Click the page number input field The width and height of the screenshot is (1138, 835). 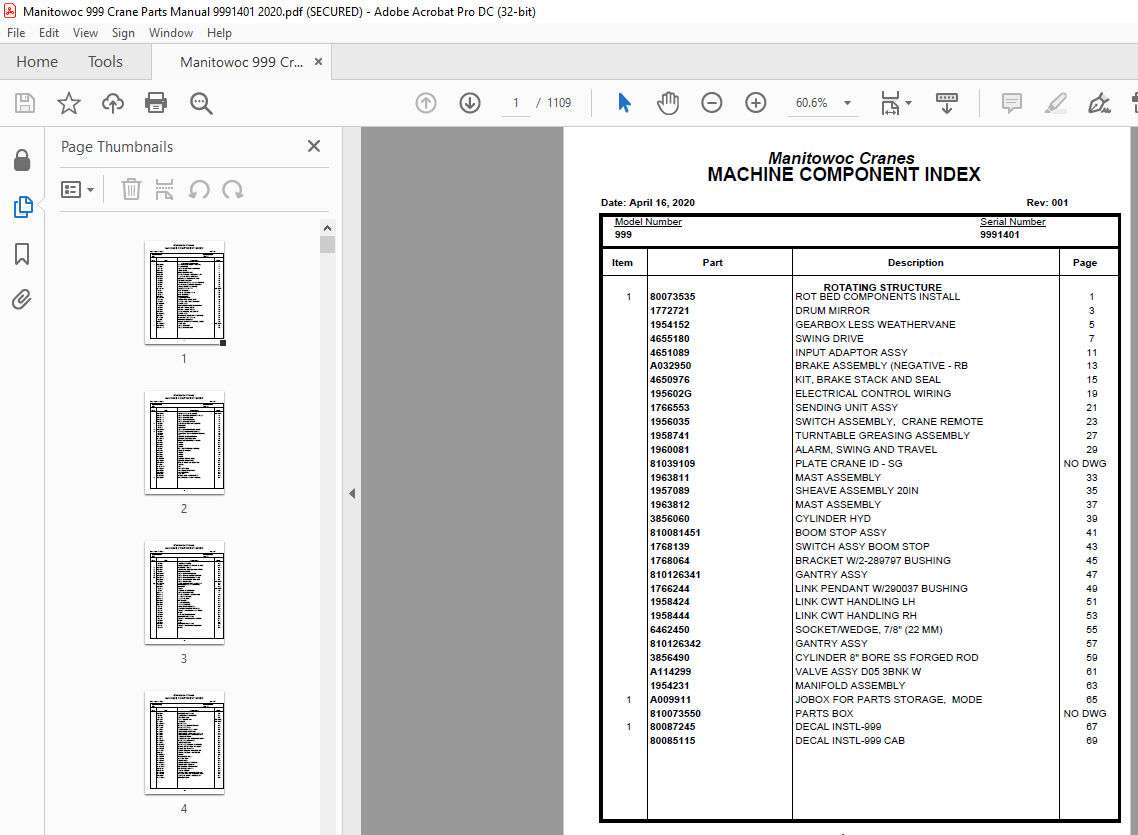pyautogui.click(x=516, y=103)
